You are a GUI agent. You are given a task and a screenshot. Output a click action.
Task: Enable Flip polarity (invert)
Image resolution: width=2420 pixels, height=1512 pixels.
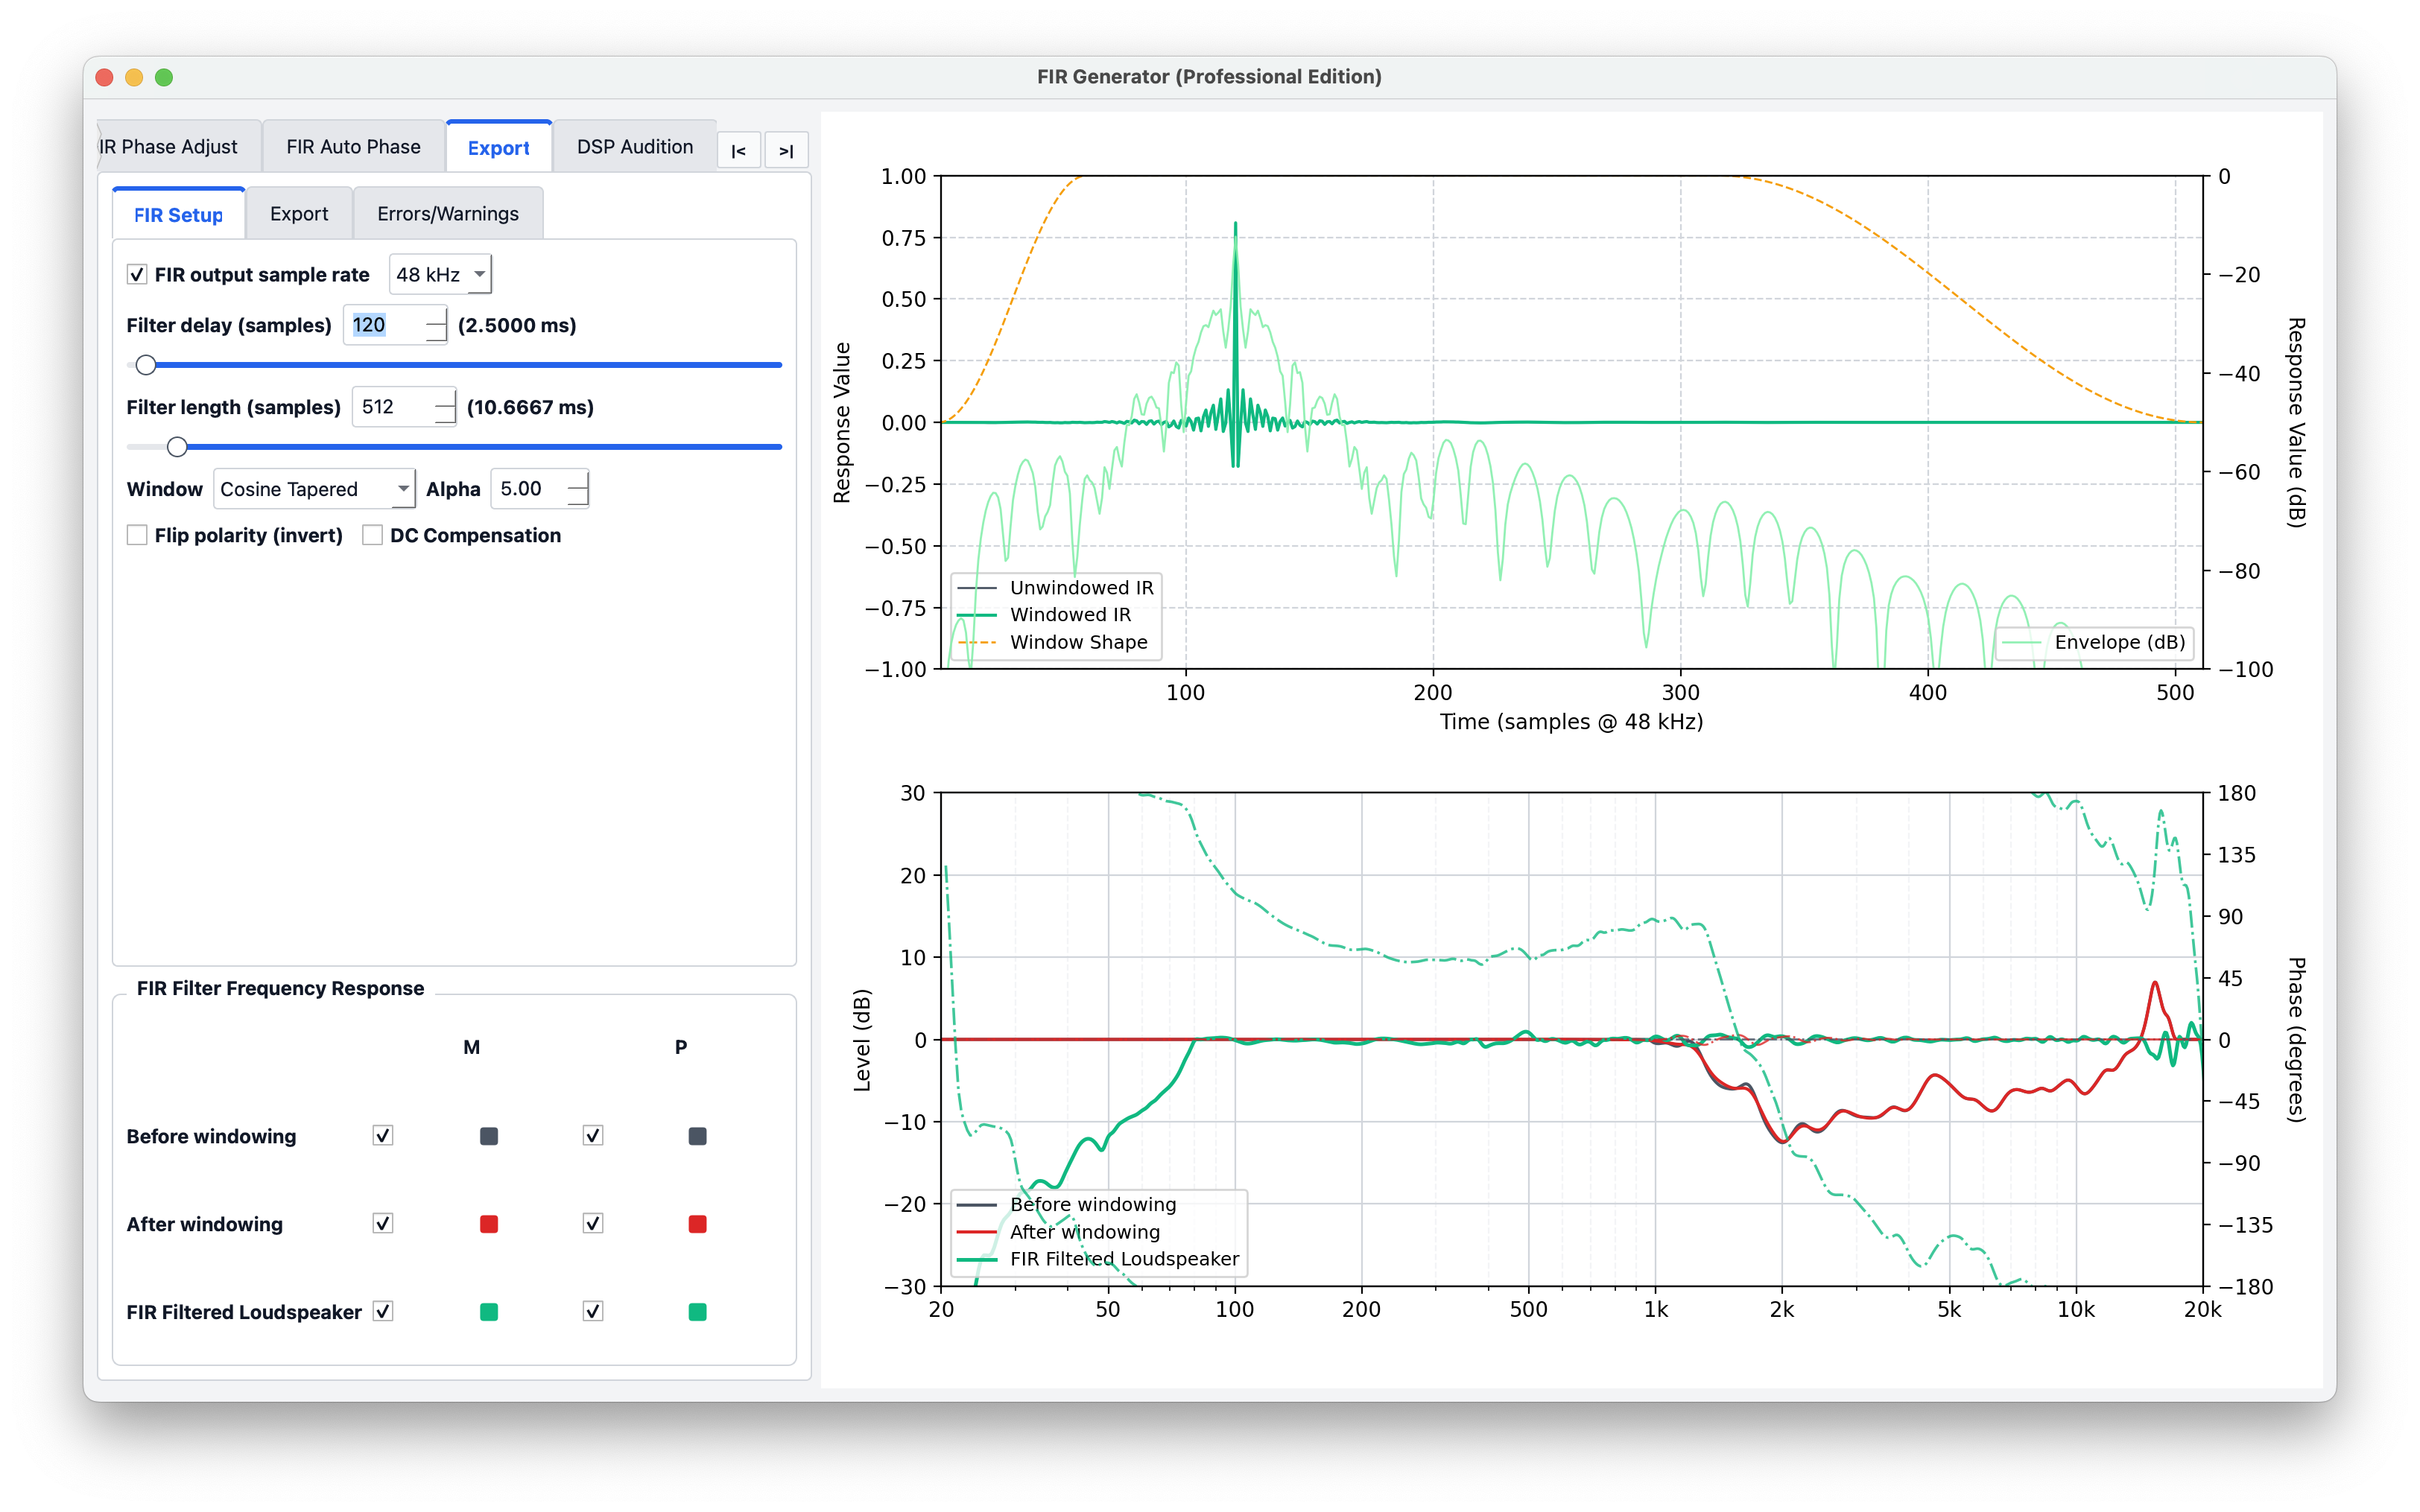pos(138,535)
